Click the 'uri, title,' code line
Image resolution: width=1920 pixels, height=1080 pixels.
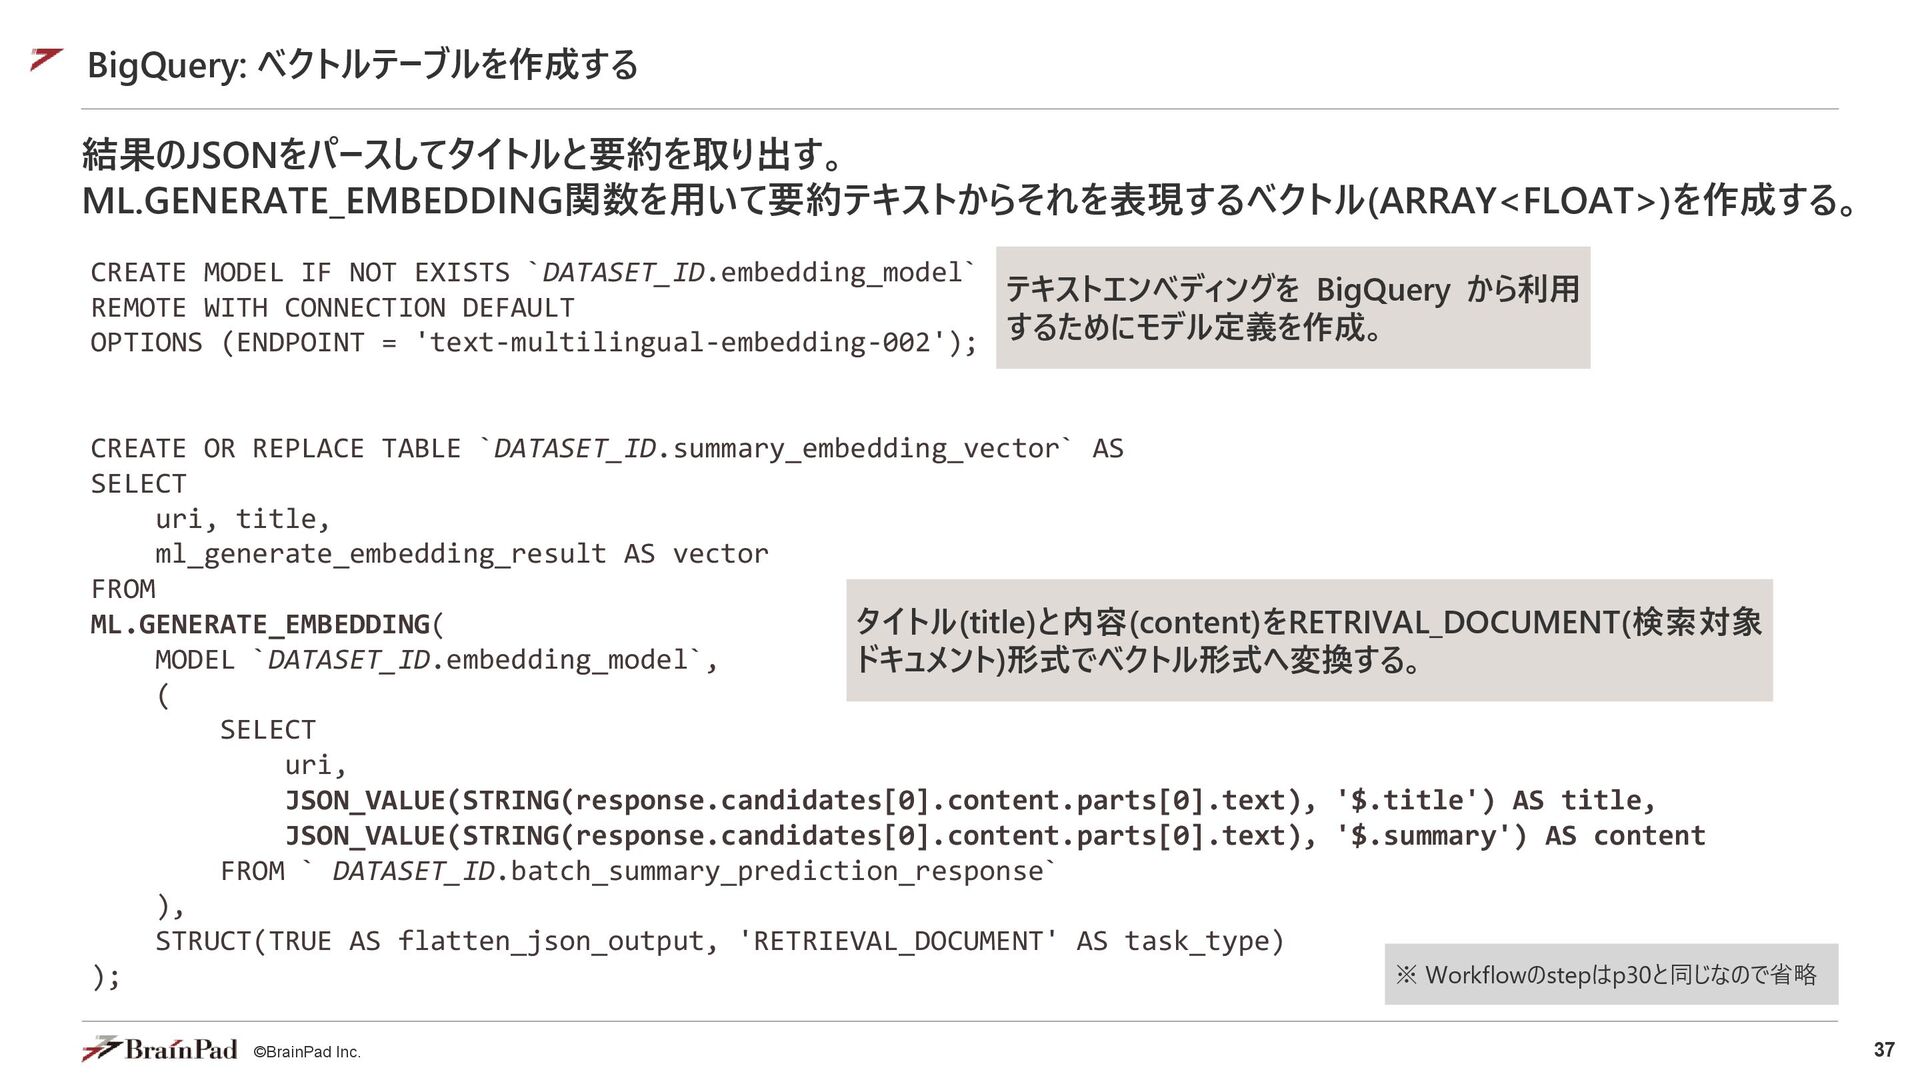243,518
